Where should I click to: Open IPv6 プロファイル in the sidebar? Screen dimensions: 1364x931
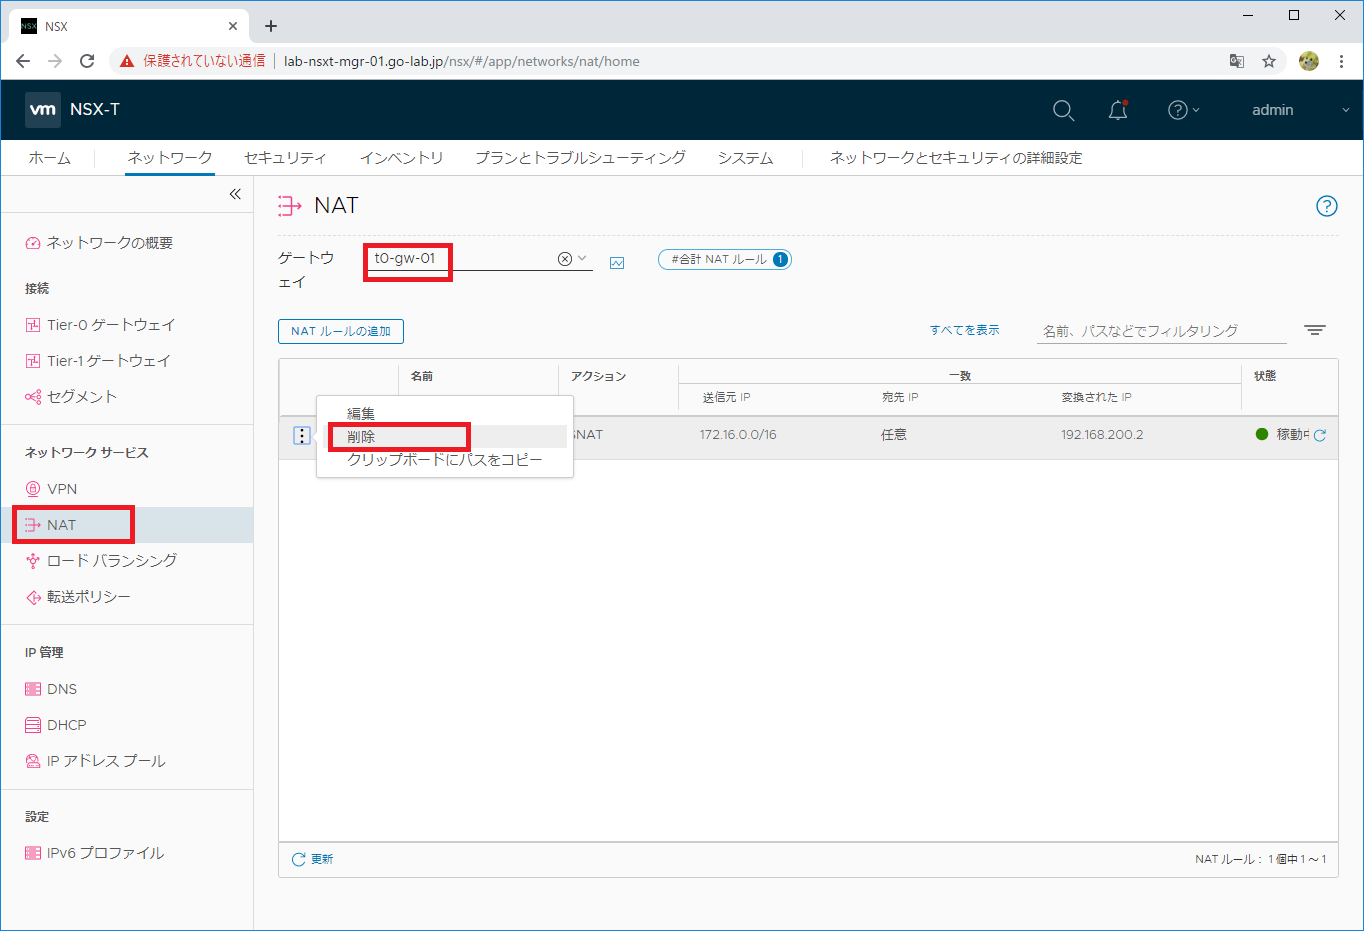pyautogui.click(x=95, y=853)
